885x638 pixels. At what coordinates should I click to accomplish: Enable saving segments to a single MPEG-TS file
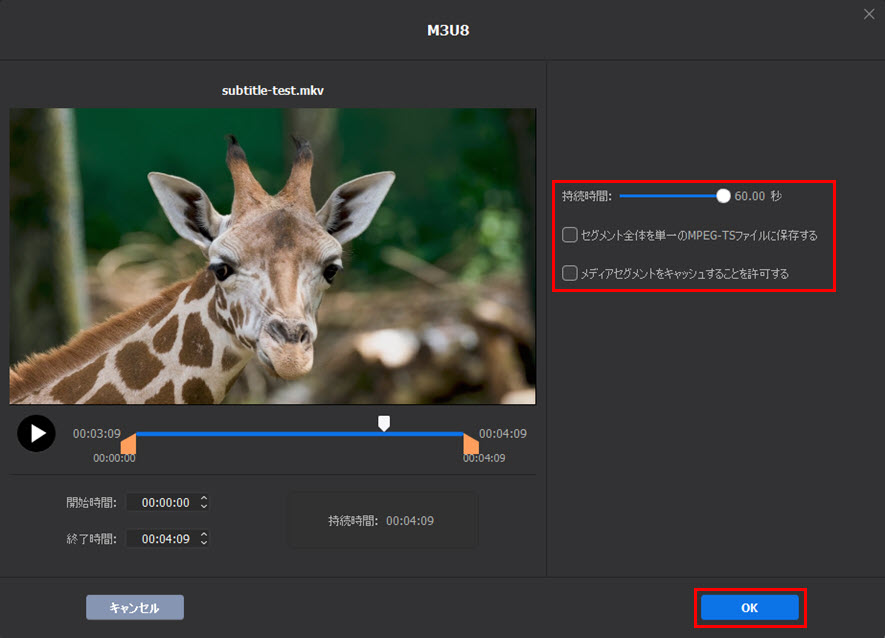[569, 235]
